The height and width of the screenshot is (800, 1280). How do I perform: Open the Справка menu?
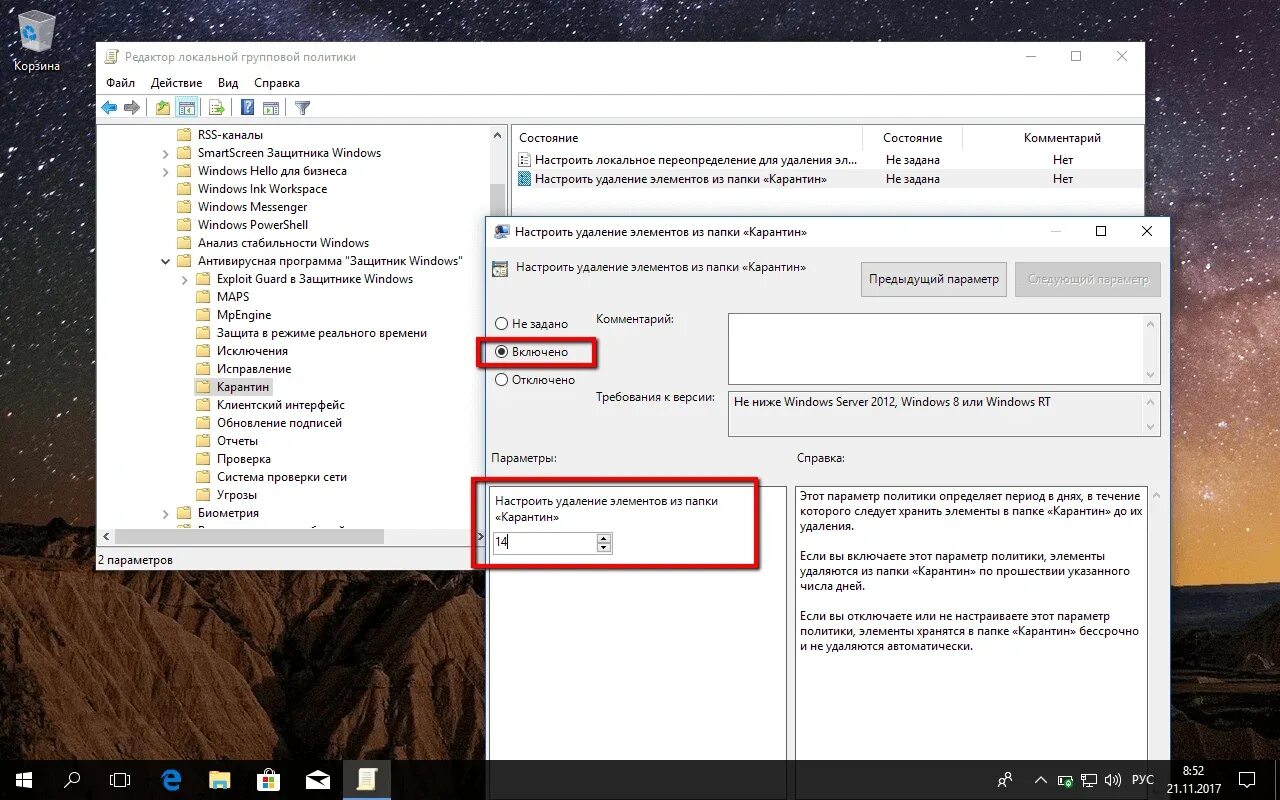coord(277,83)
